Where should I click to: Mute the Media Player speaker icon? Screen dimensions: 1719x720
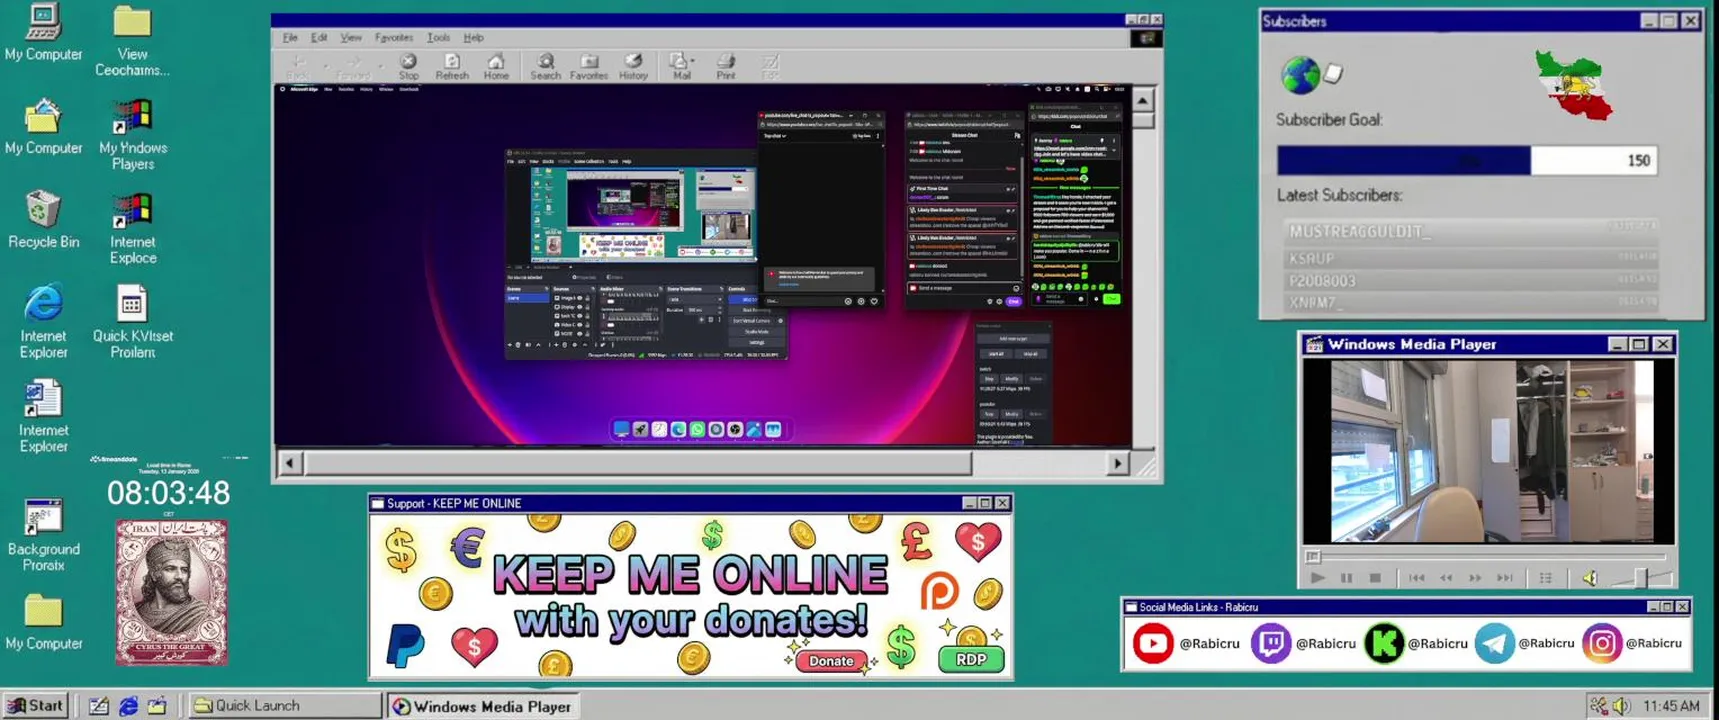coord(1590,578)
